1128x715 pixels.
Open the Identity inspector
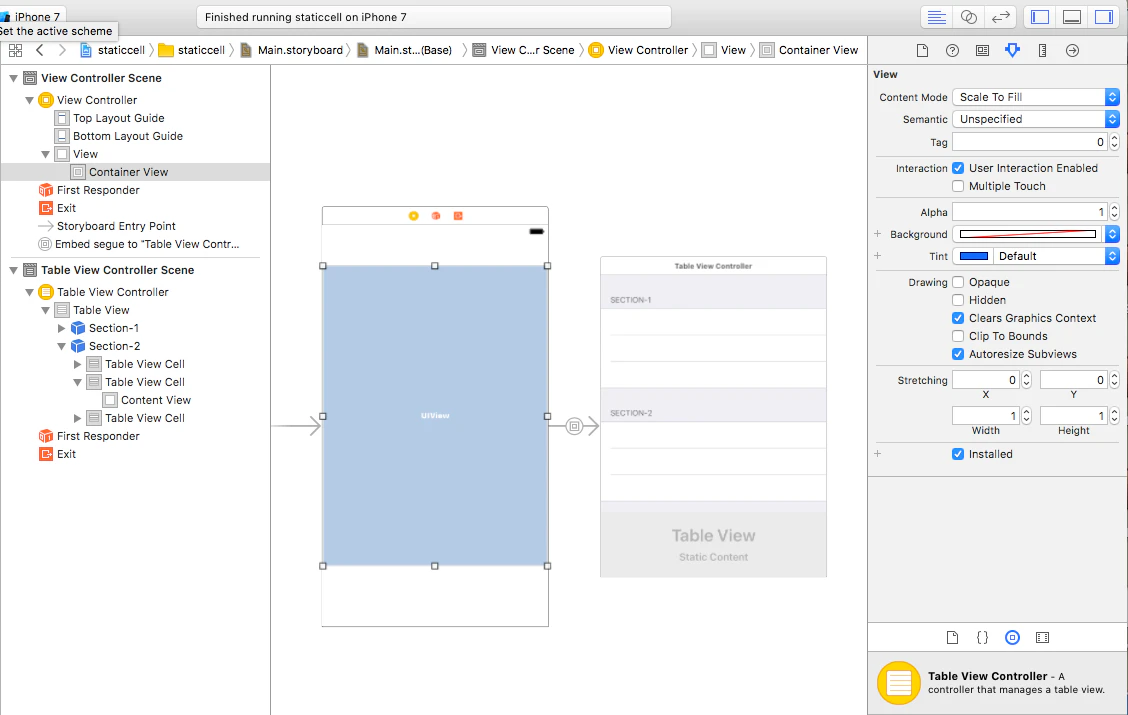[982, 50]
